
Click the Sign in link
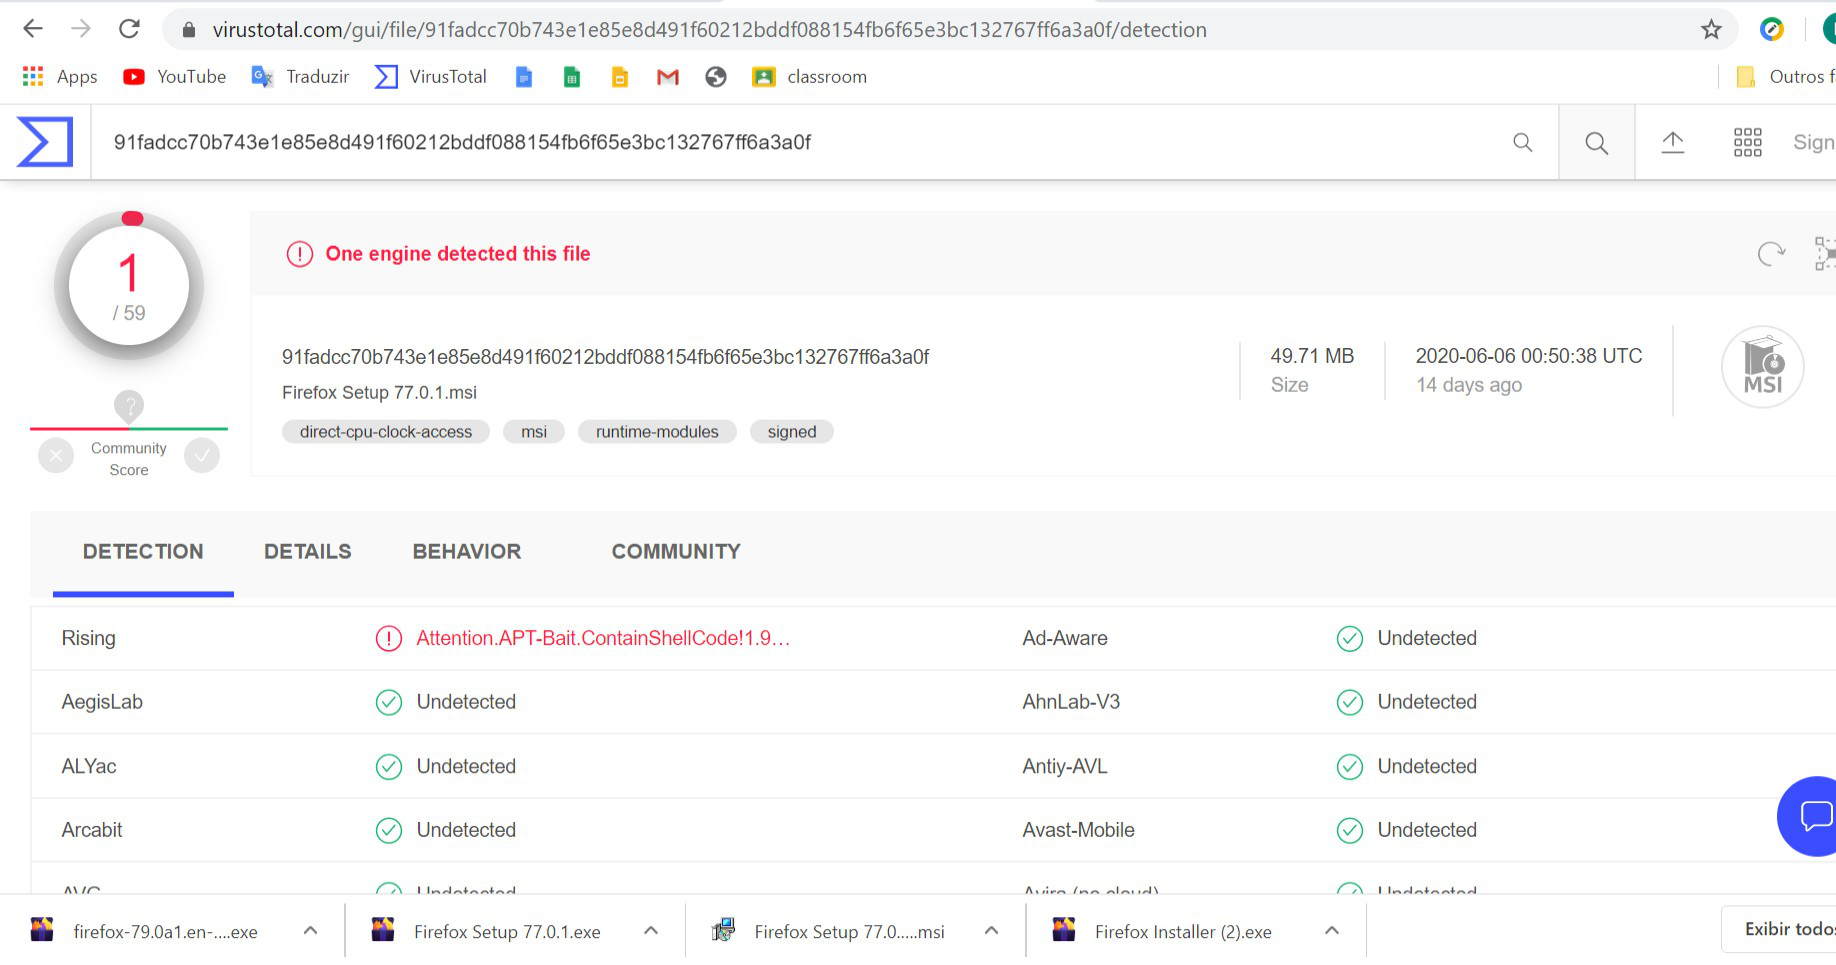pyautogui.click(x=1814, y=142)
